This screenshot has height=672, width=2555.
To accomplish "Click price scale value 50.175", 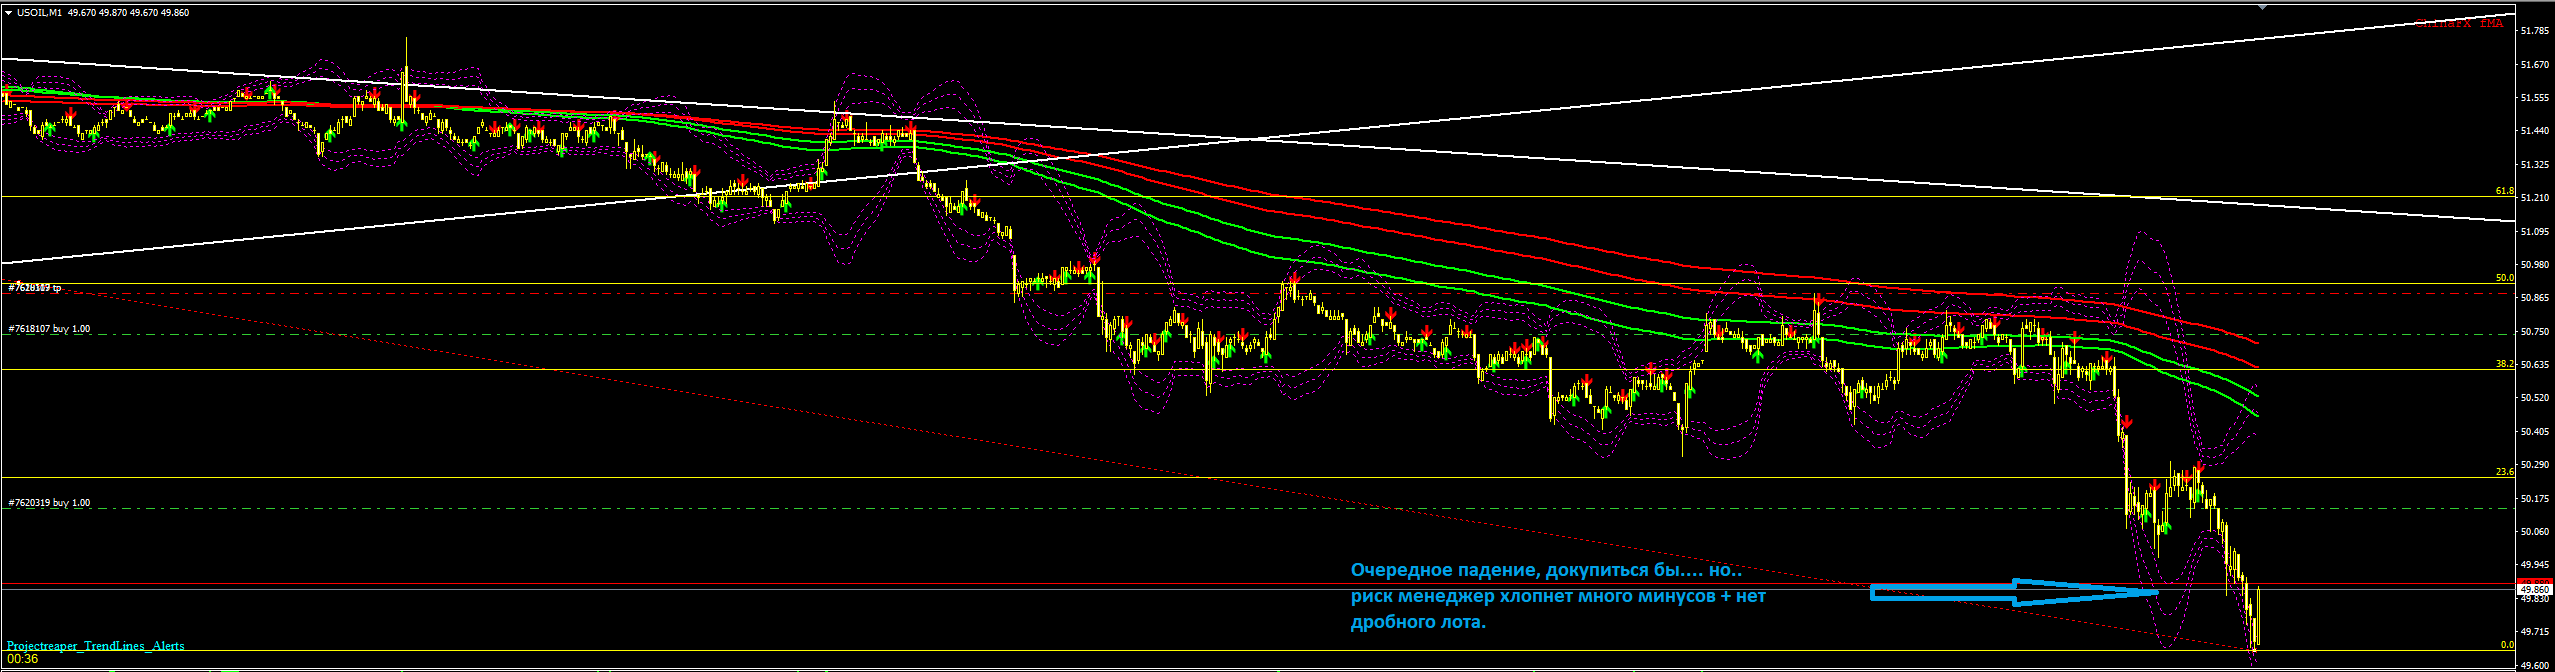I will [2535, 499].
